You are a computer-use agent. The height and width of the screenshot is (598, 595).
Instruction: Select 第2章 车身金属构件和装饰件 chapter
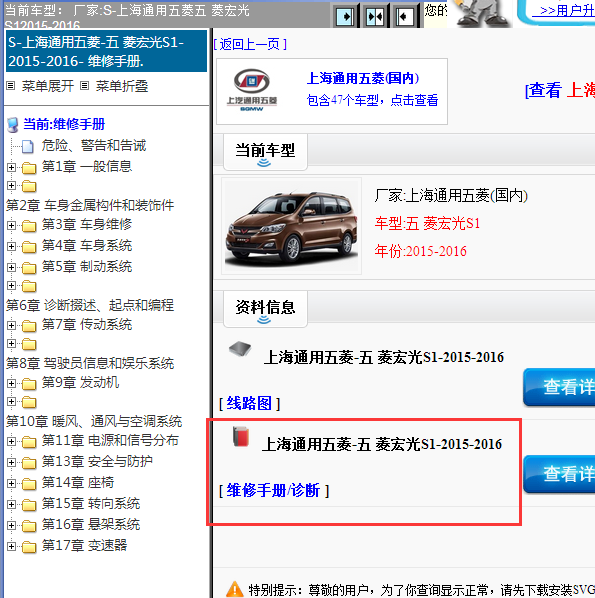coord(90,205)
